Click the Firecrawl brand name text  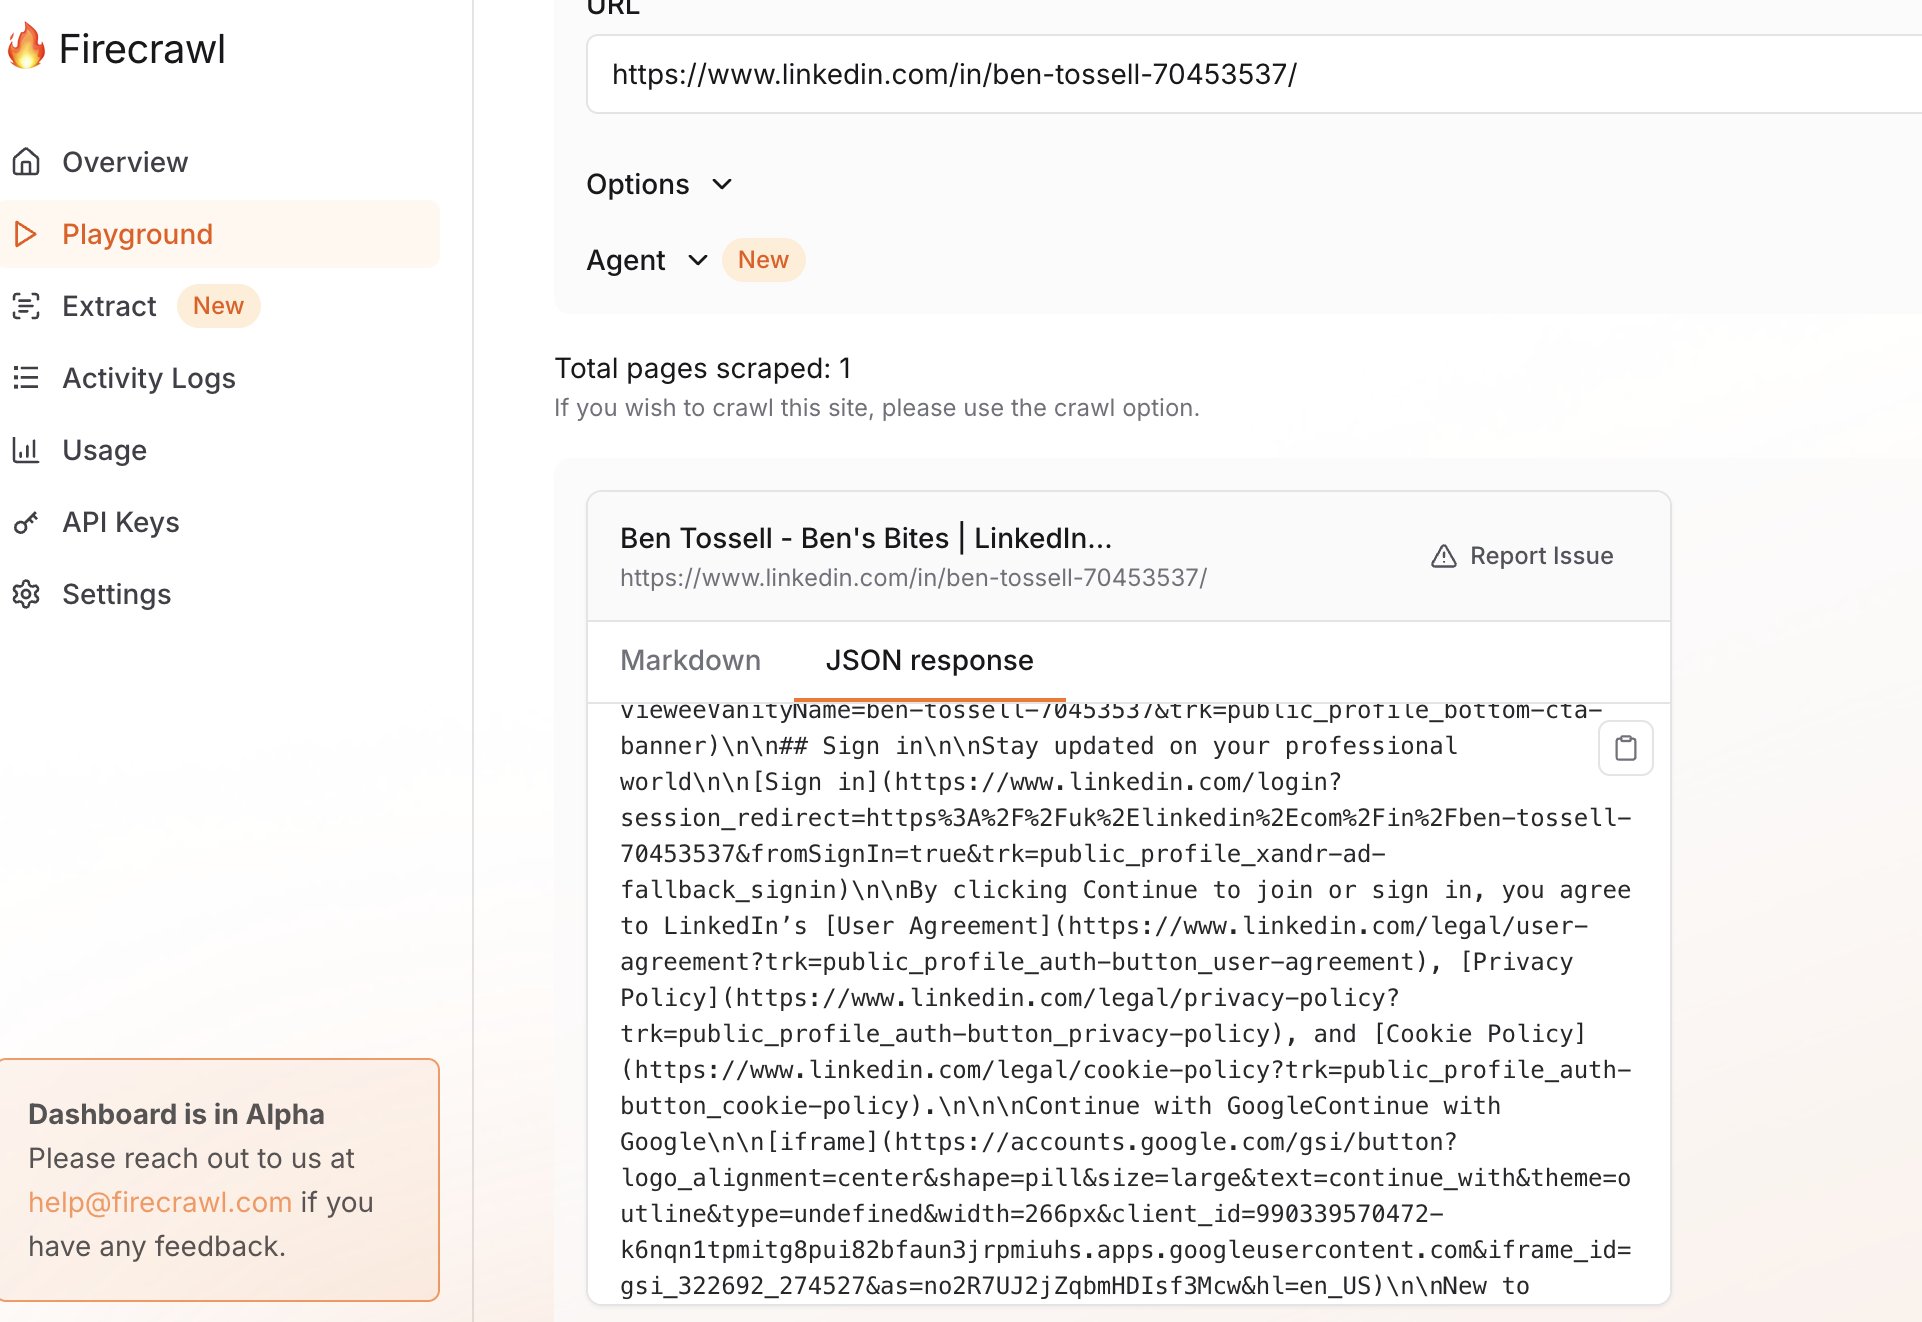tap(142, 49)
